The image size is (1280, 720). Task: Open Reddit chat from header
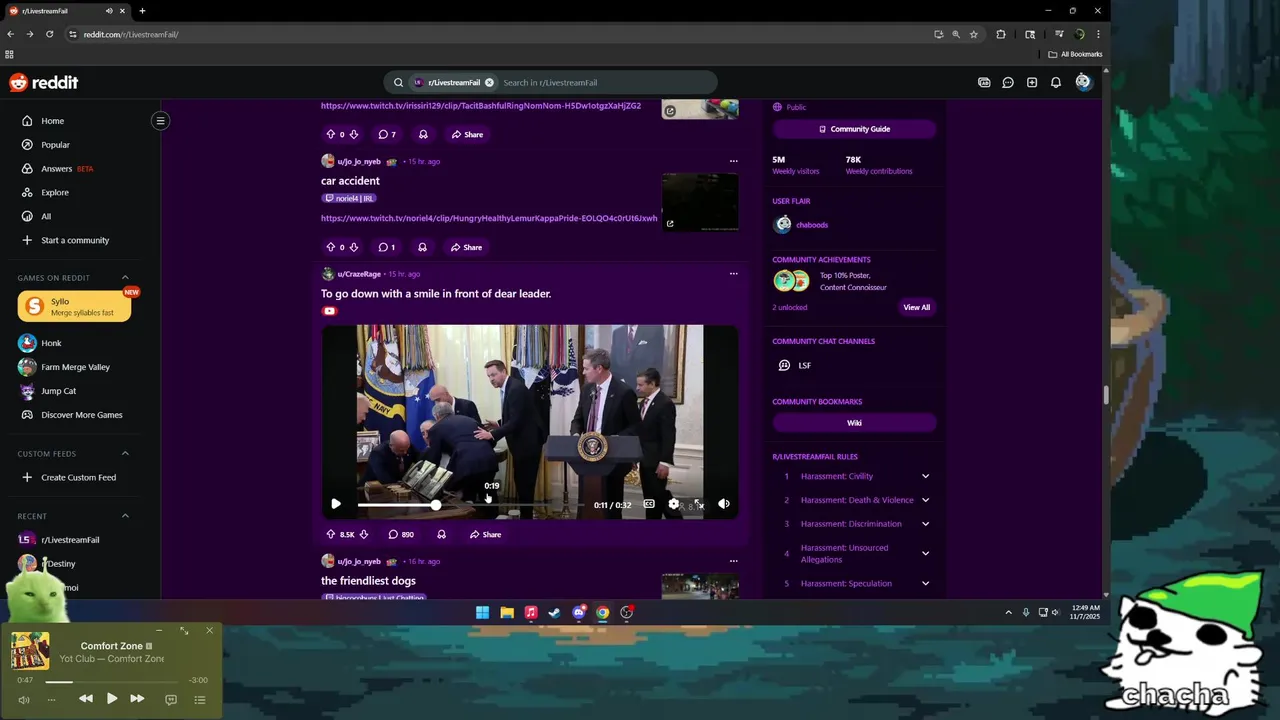(1008, 83)
